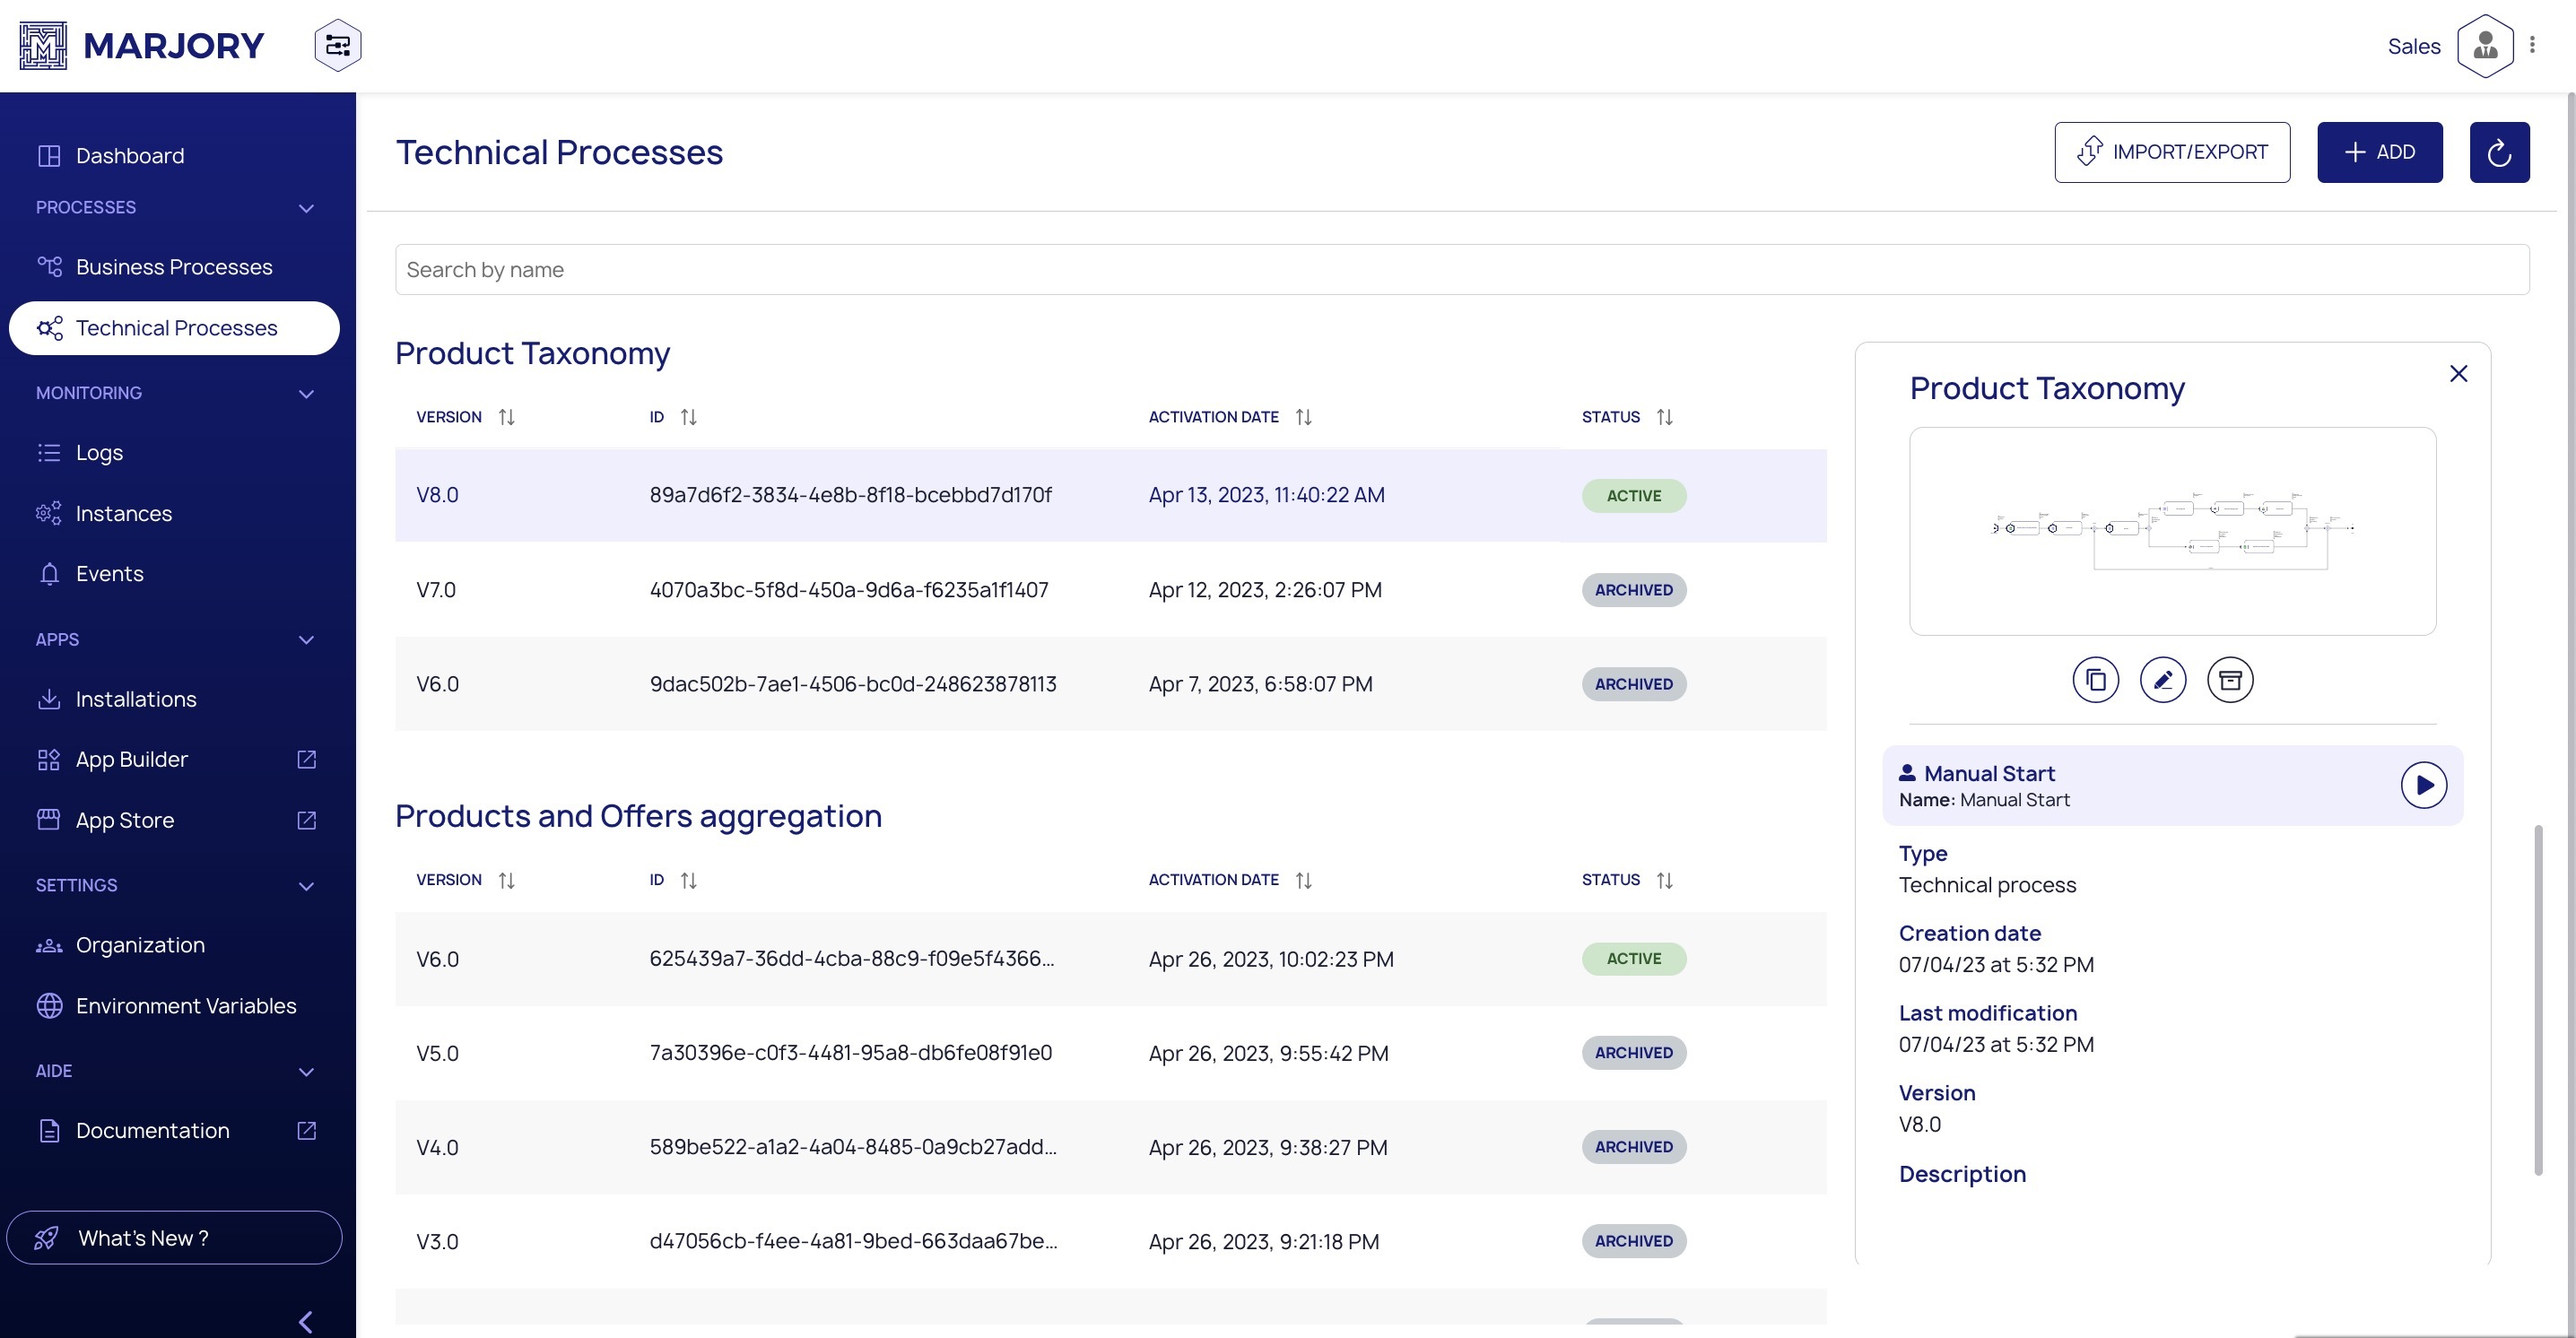Collapse the sidebar with left chevron
Viewport: 2576px width, 1338px height.
tap(306, 1321)
